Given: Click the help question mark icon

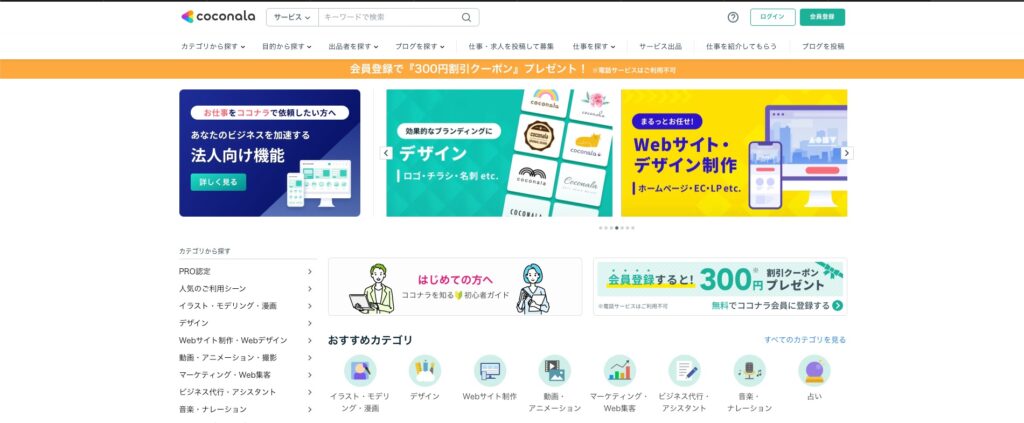Looking at the screenshot, I should click(x=733, y=17).
